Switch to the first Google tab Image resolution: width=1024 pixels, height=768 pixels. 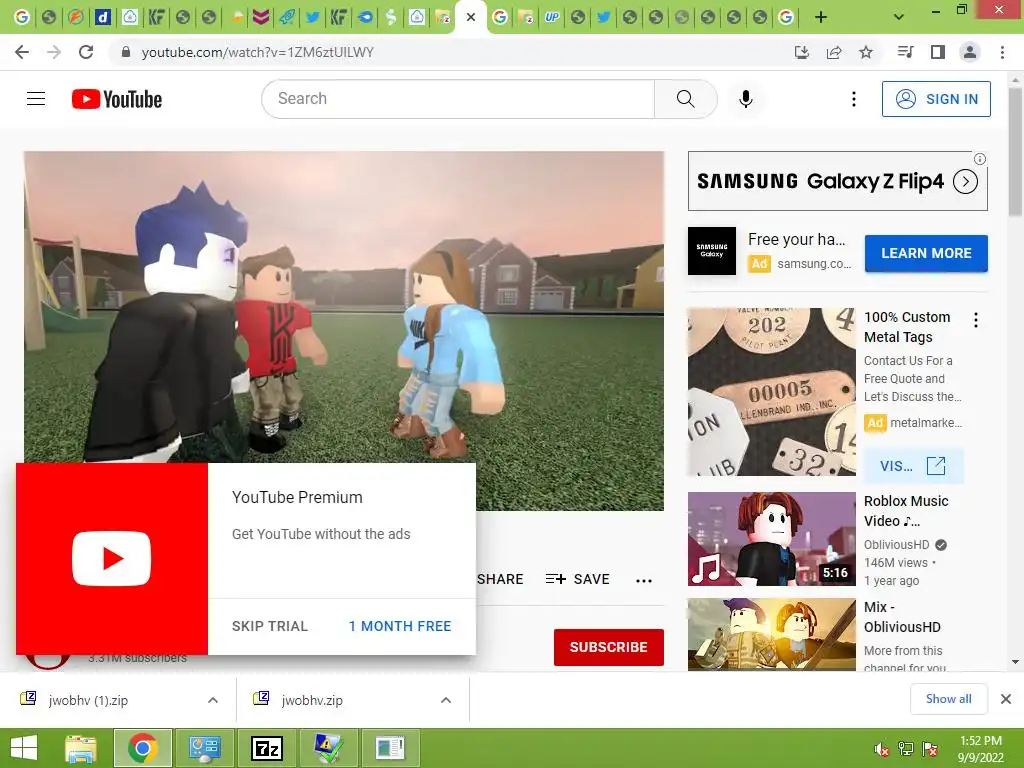pyautogui.click(x=22, y=17)
